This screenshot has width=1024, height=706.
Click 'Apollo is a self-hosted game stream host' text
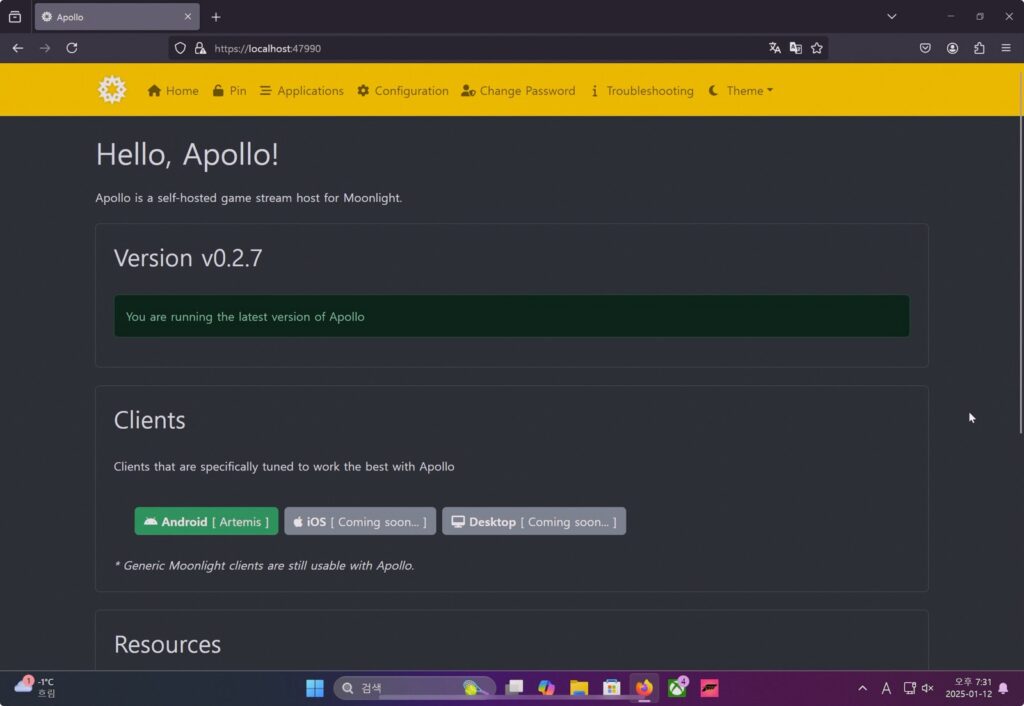click(x=249, y=198)
